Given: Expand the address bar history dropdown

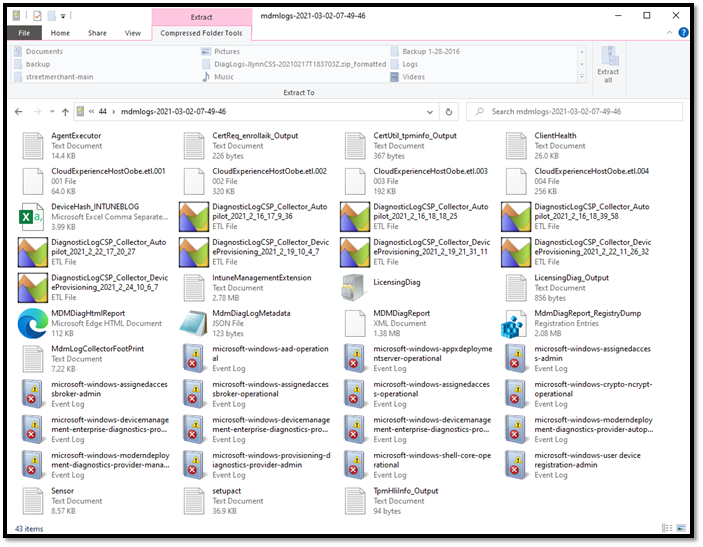Looking at the screenshot, I should pos(430,112).
